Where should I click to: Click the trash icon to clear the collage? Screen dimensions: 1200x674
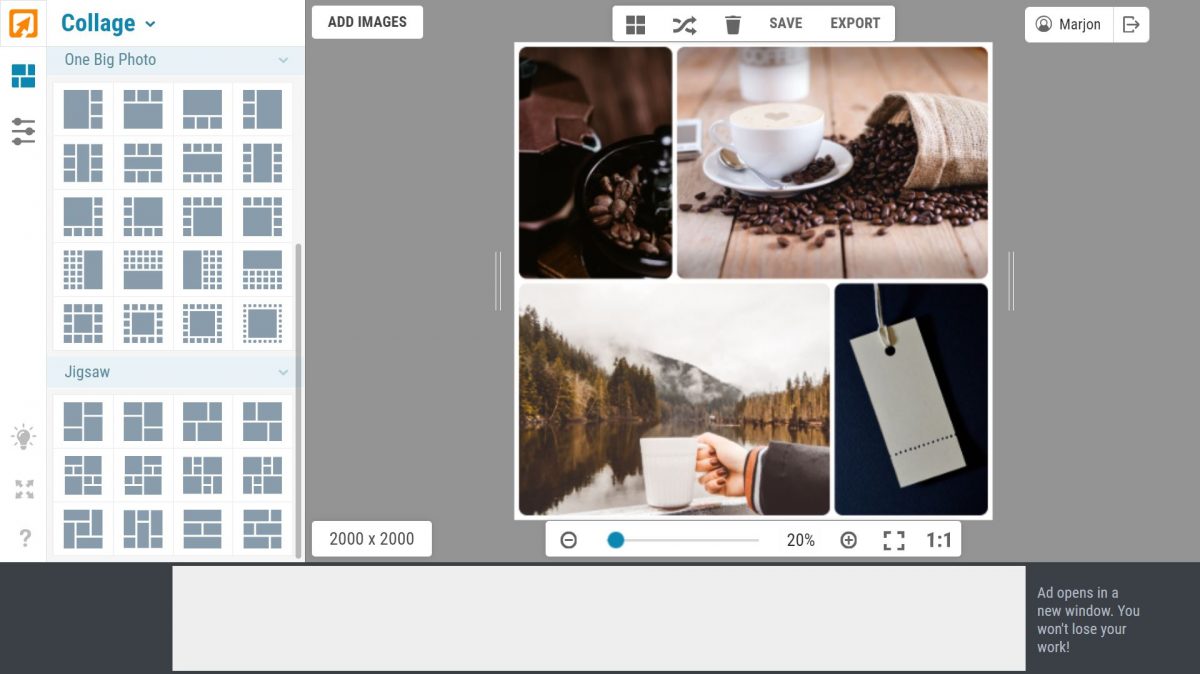click(x=733, y=23)
